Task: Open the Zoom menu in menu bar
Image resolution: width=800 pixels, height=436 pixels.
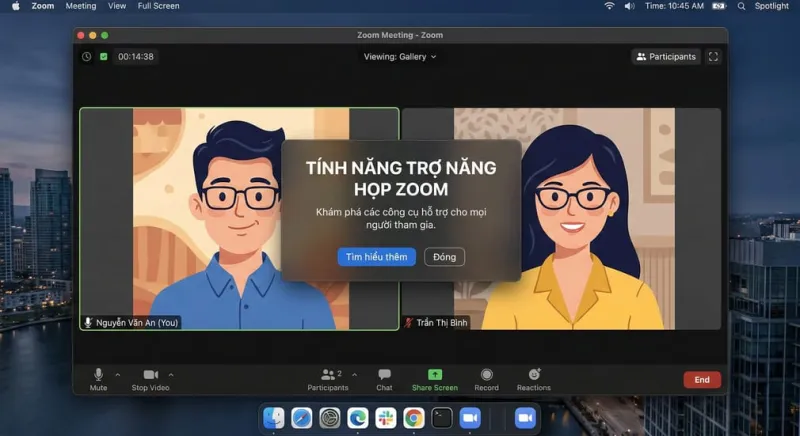Action: click(43, 6)
